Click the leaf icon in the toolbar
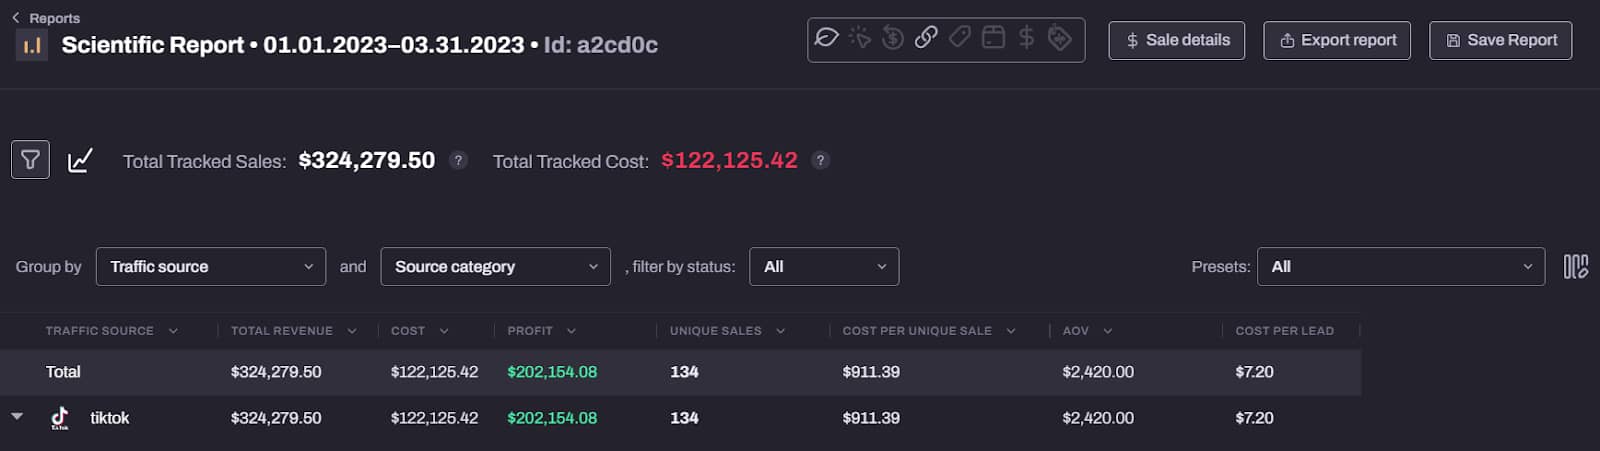 coord(826,38)
